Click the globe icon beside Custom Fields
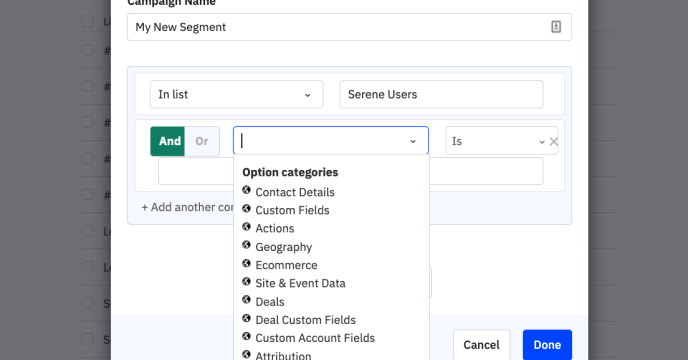 coord(246,209)
